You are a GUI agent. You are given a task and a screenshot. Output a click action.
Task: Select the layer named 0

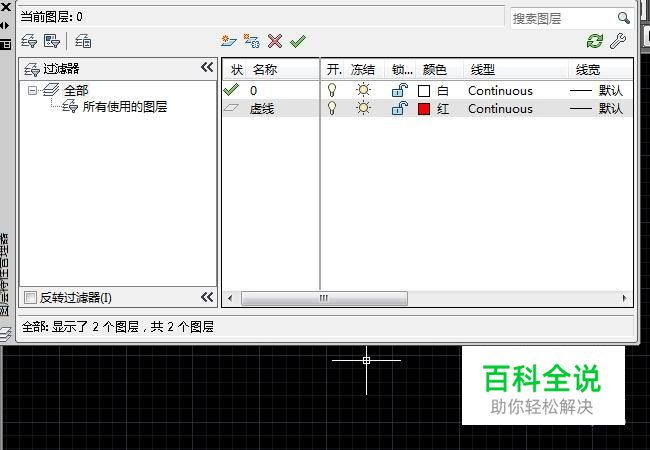pyautogui.click(x=254, y=90)
